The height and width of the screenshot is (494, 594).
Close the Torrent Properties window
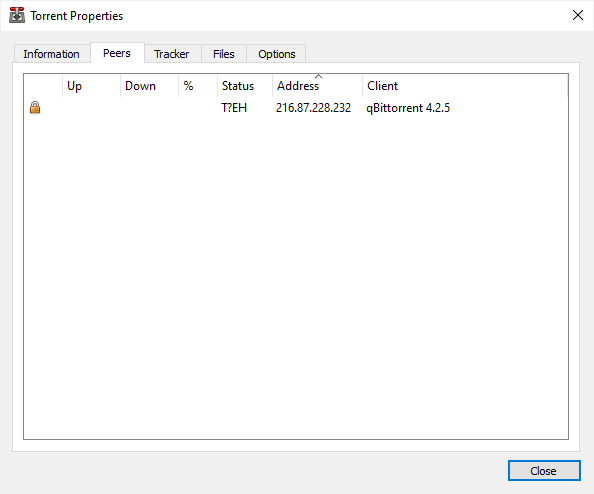coord(578,15)
